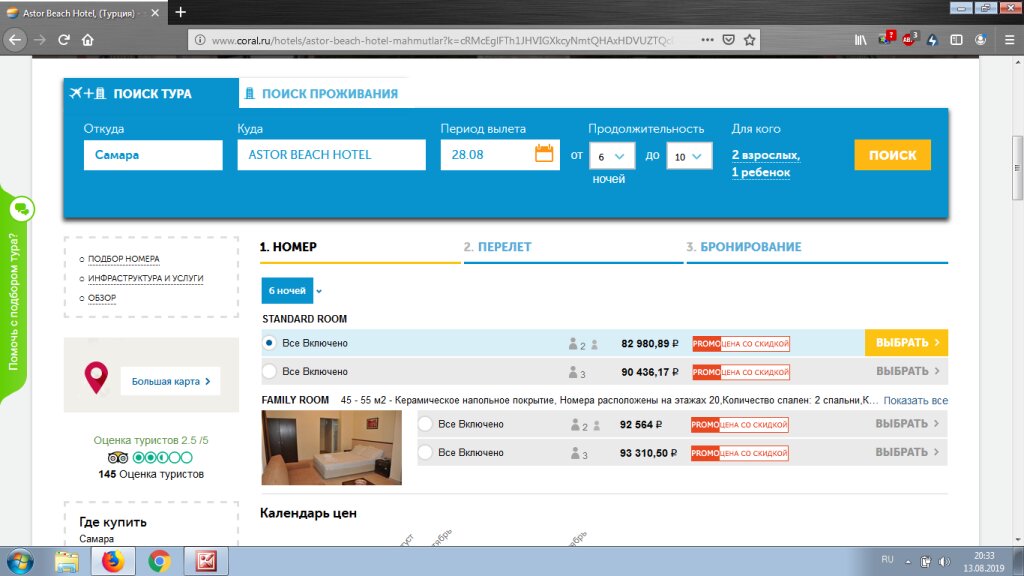Open the red K app in taskbar
The width and height of the screenshot is (1024, 576).
click(x=206, y=562)
